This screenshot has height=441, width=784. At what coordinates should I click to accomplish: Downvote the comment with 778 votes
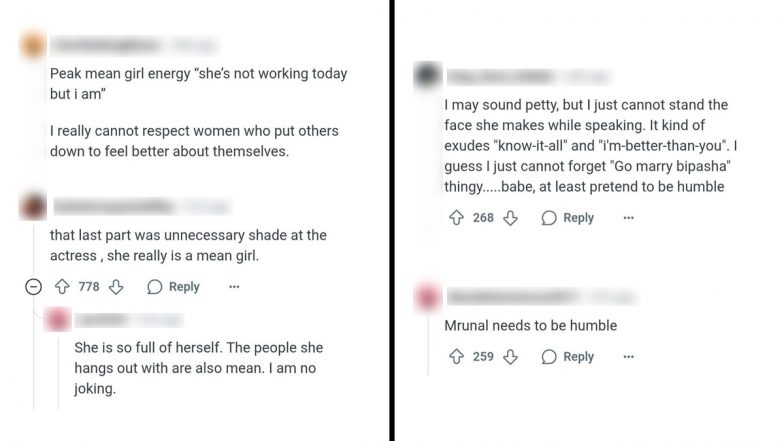pos(116,287)
